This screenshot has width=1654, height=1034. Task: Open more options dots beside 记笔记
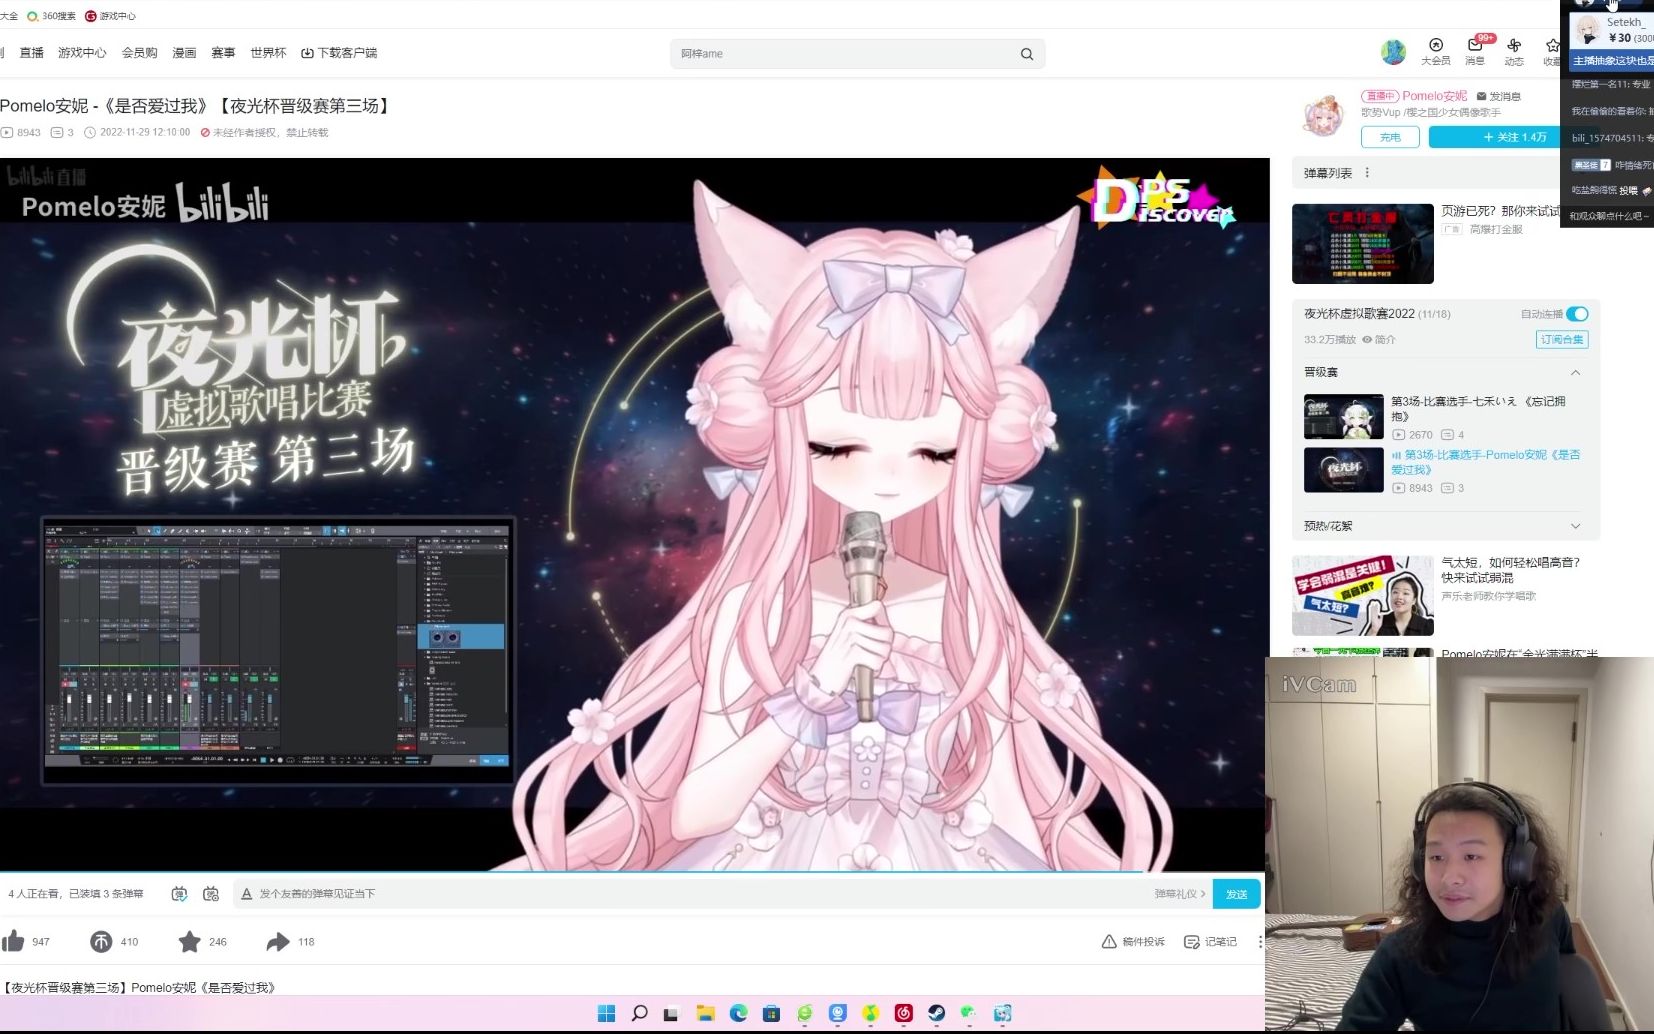(1259, 942)
